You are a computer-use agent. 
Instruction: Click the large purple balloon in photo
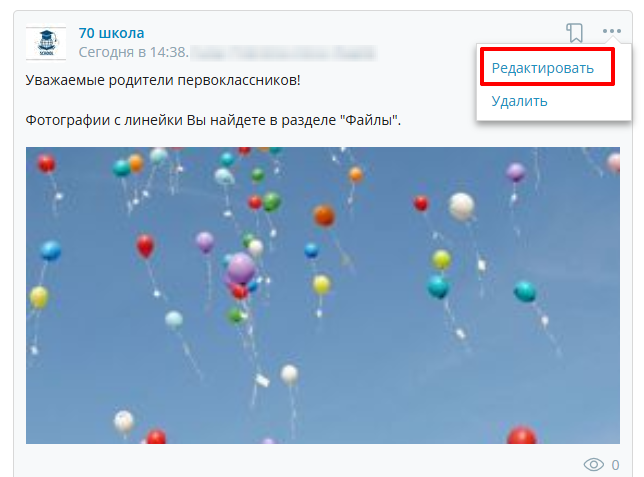click(x=241, y=269)
